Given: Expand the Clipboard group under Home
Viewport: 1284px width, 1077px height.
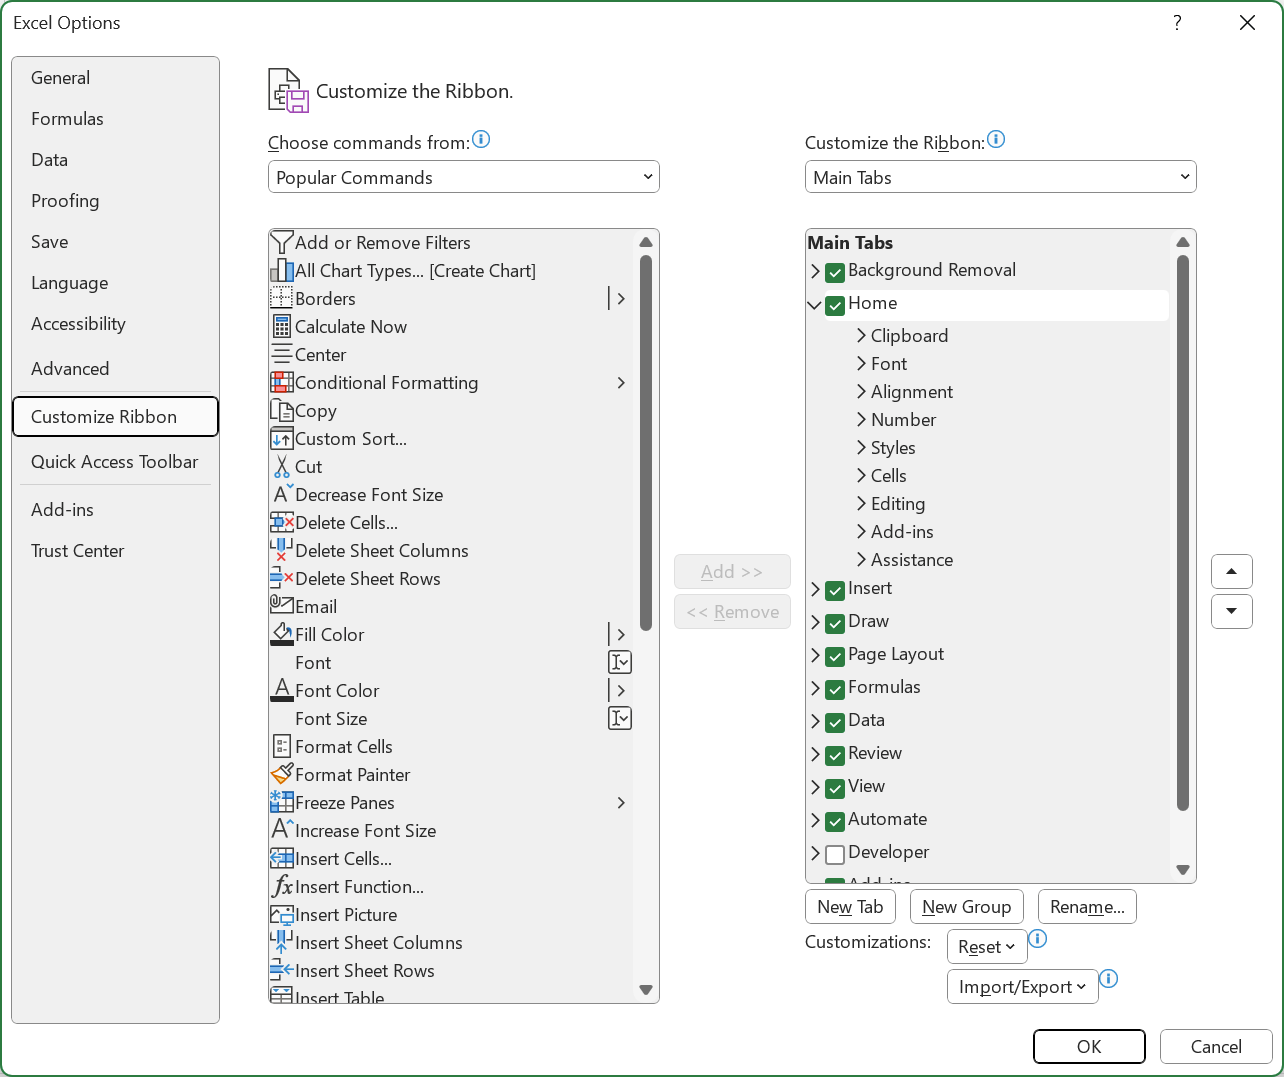Looking at the screenshot, I should [x=861, y=336].
